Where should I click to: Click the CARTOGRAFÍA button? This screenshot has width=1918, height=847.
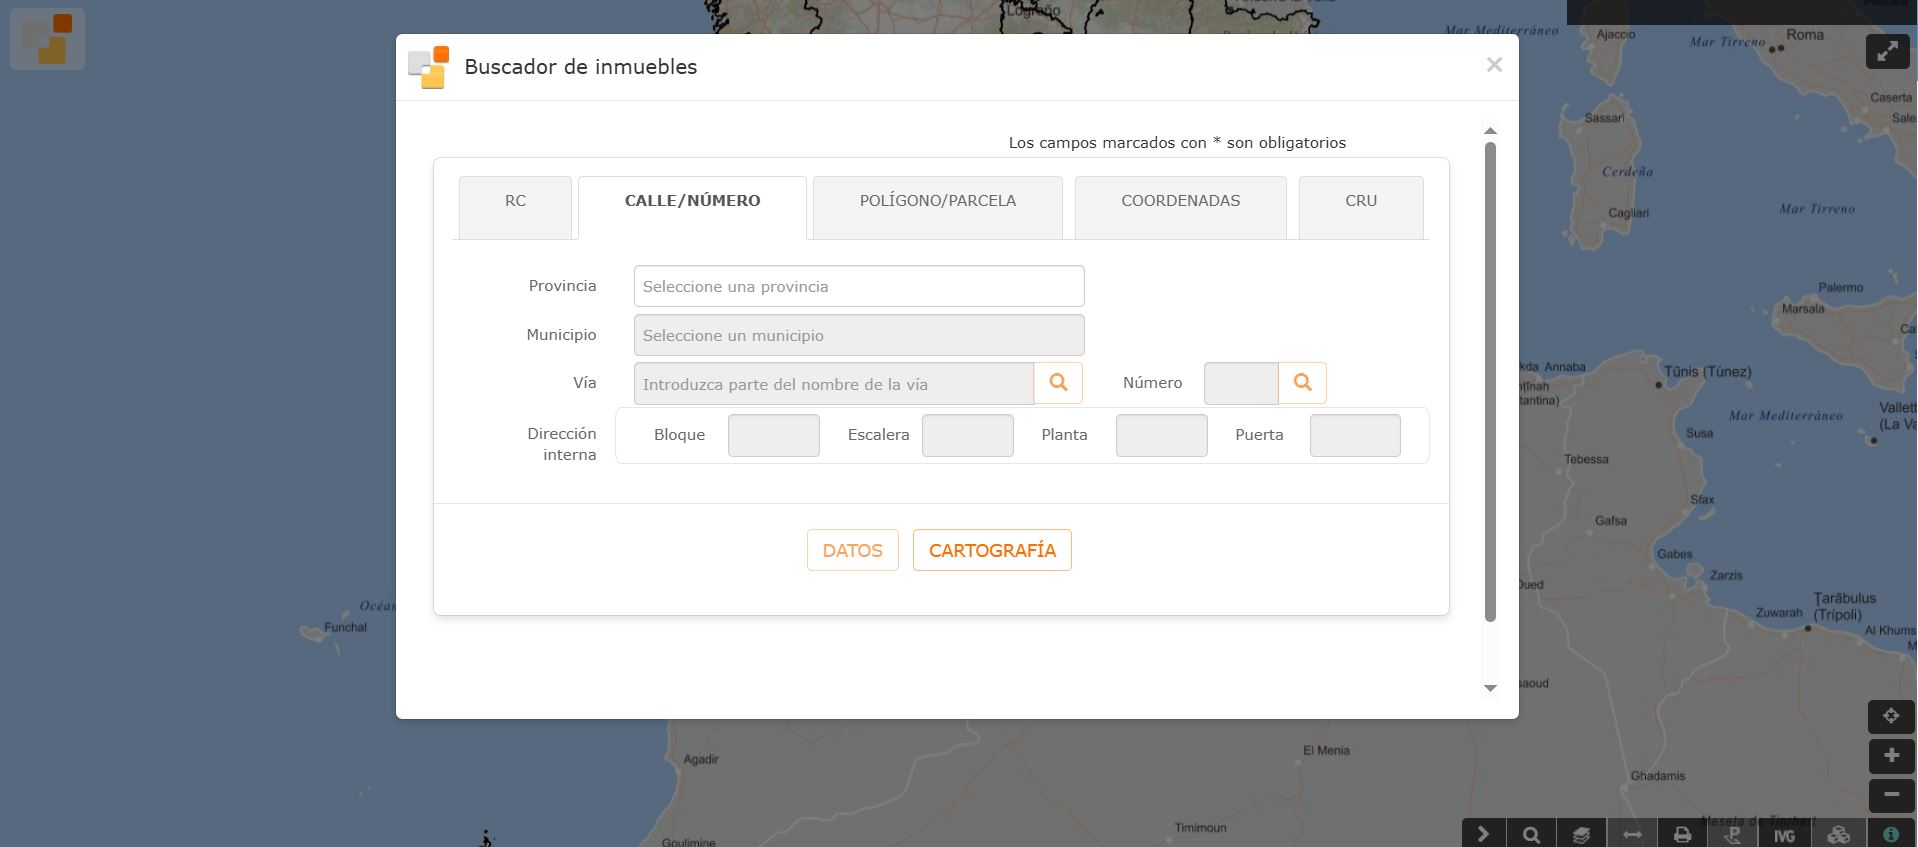pyautogui.click(x=992, y=550)
